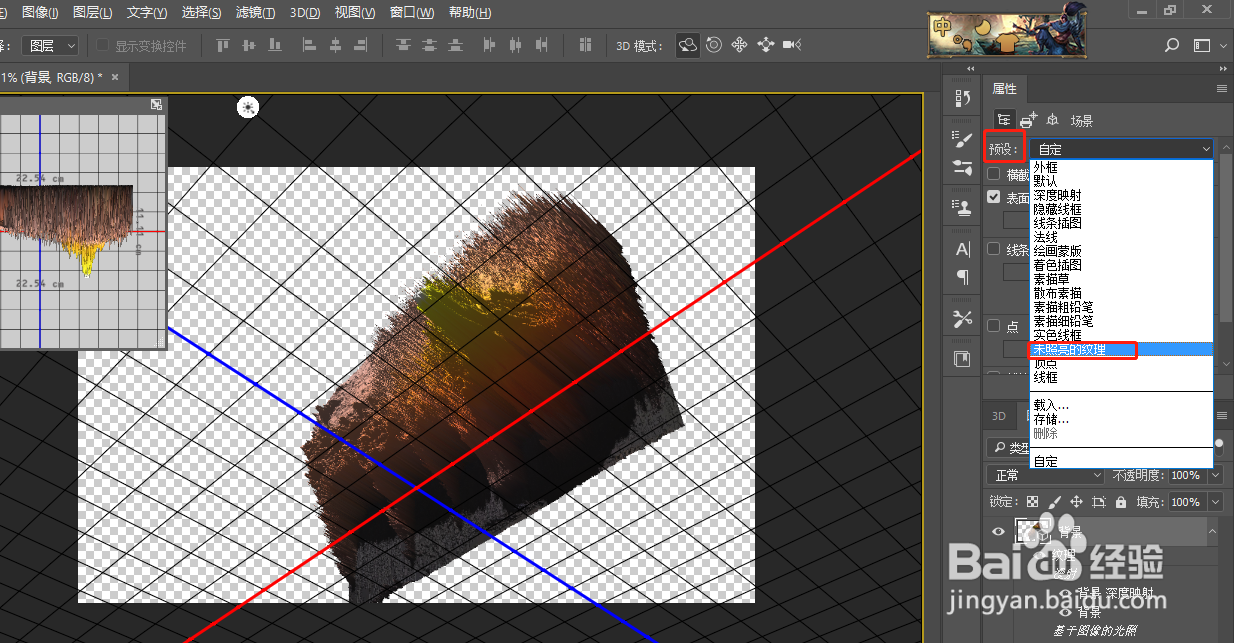Open the 预设 preset dropdown showing 自定
Viewport: 1234px width, 643px height.
(1122, 149)
